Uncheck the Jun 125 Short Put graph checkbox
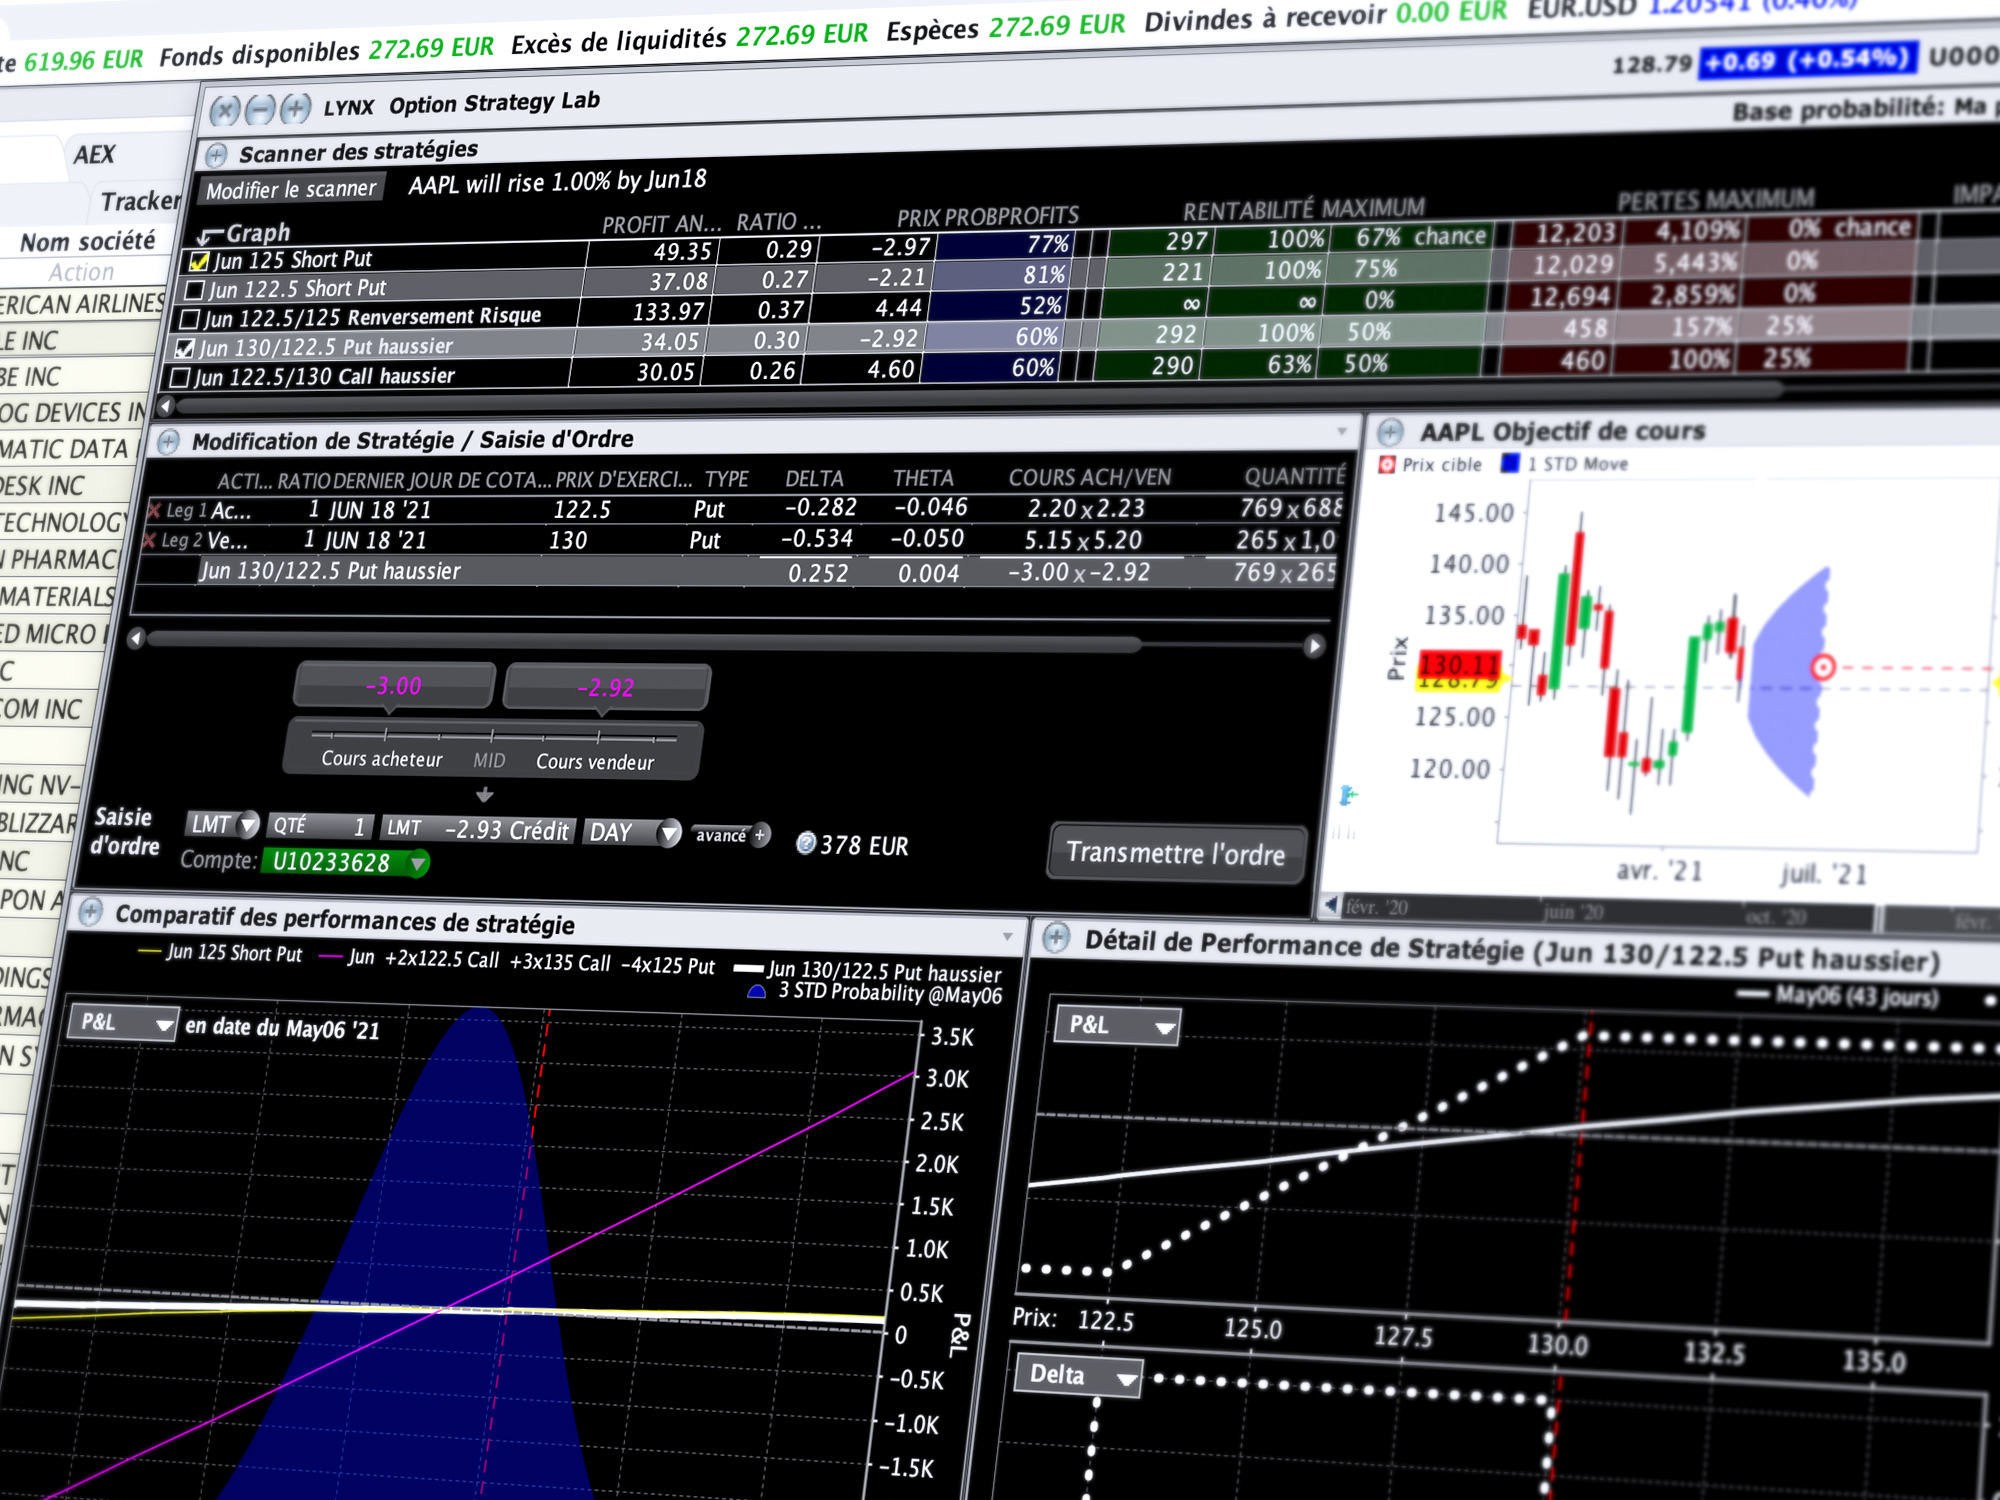 click(199, 262)
